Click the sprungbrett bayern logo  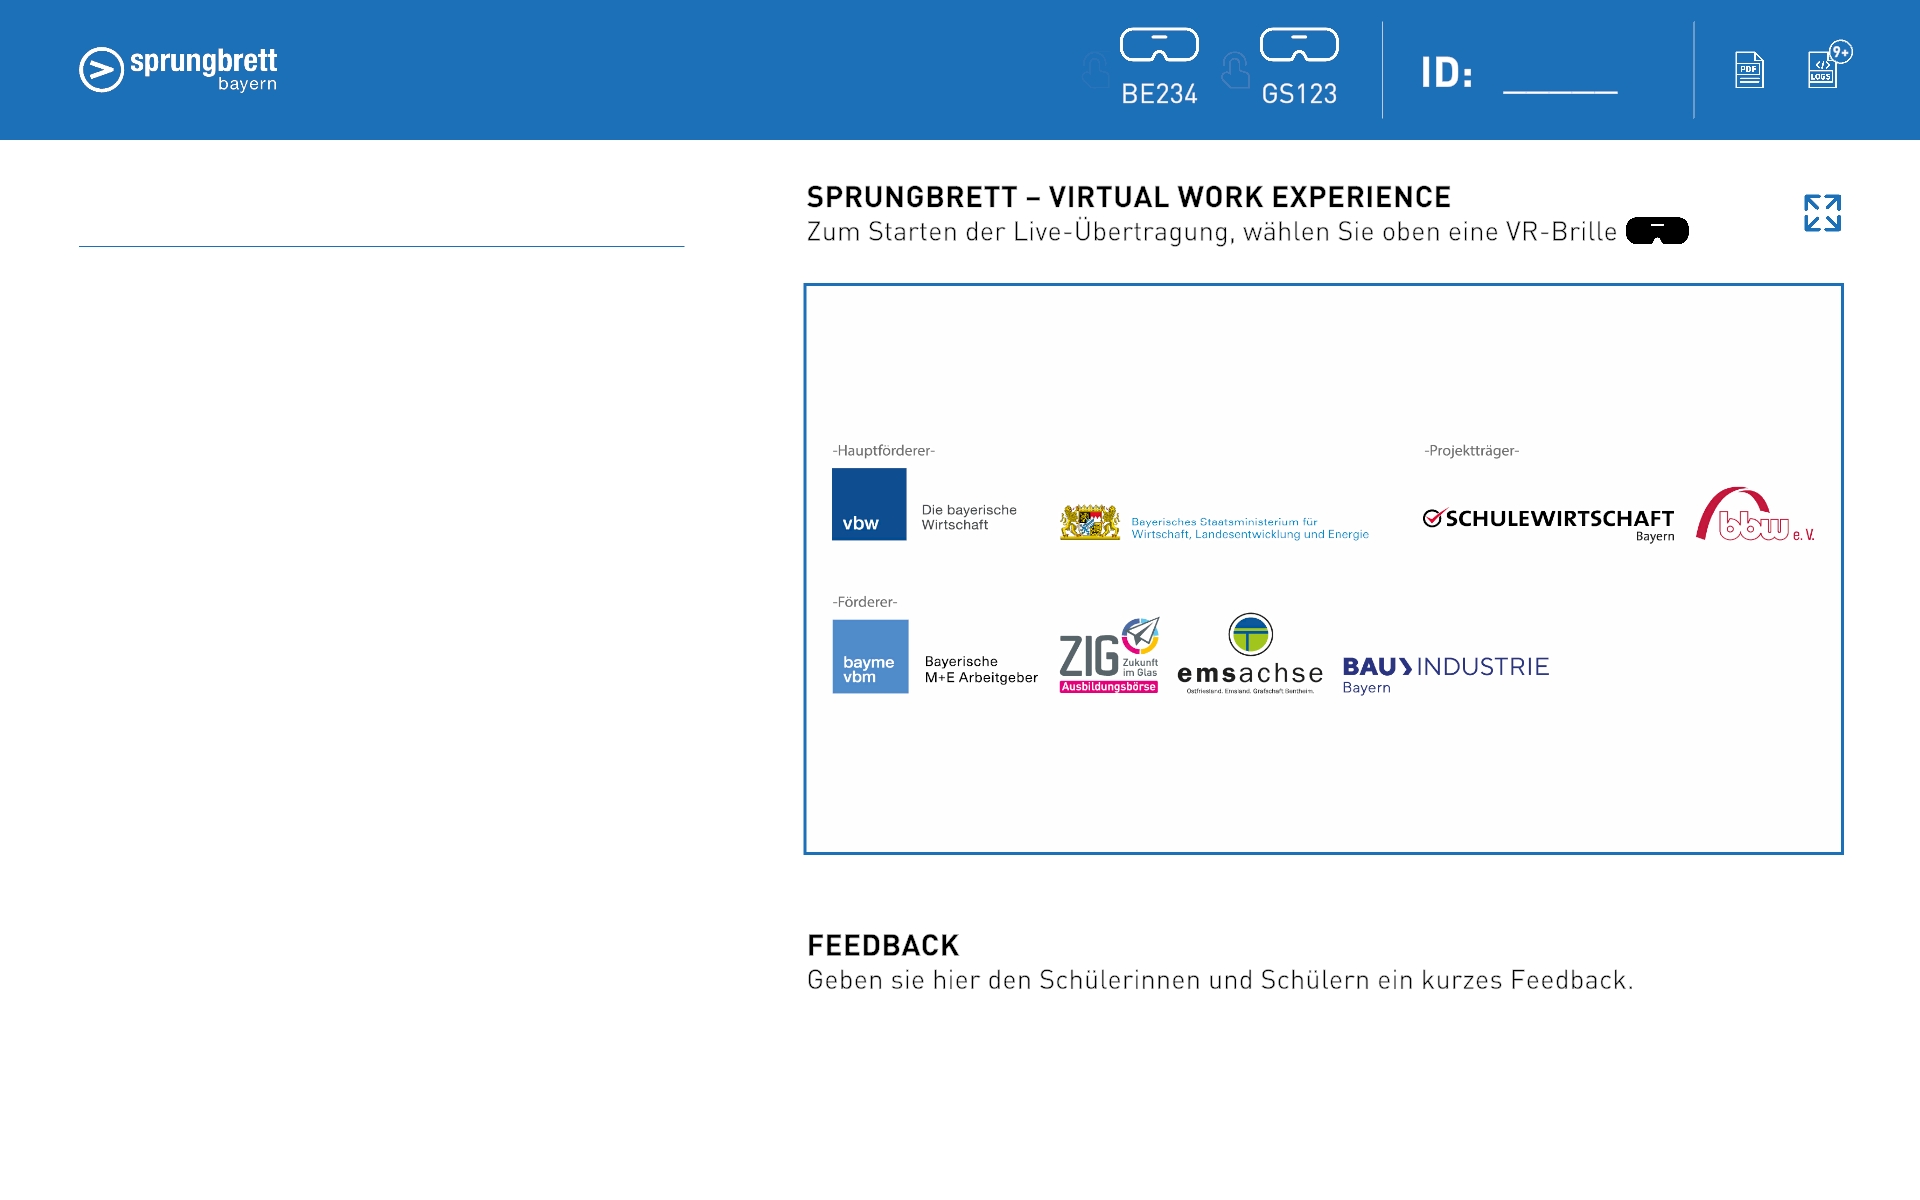coord(179,70)
